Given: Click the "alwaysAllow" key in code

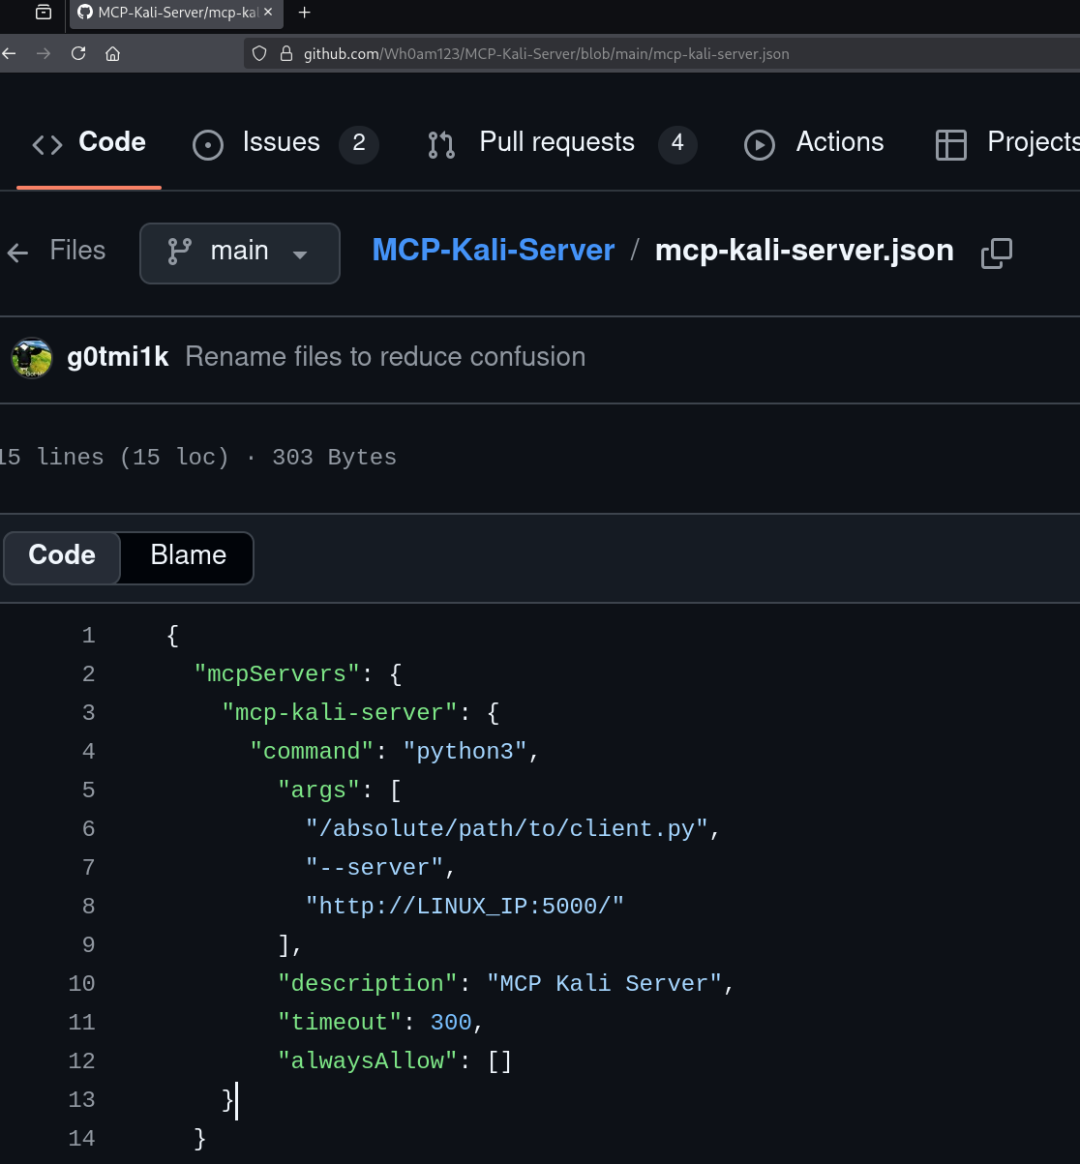Looking at the screenshot, I should [x=367, y=1061].
